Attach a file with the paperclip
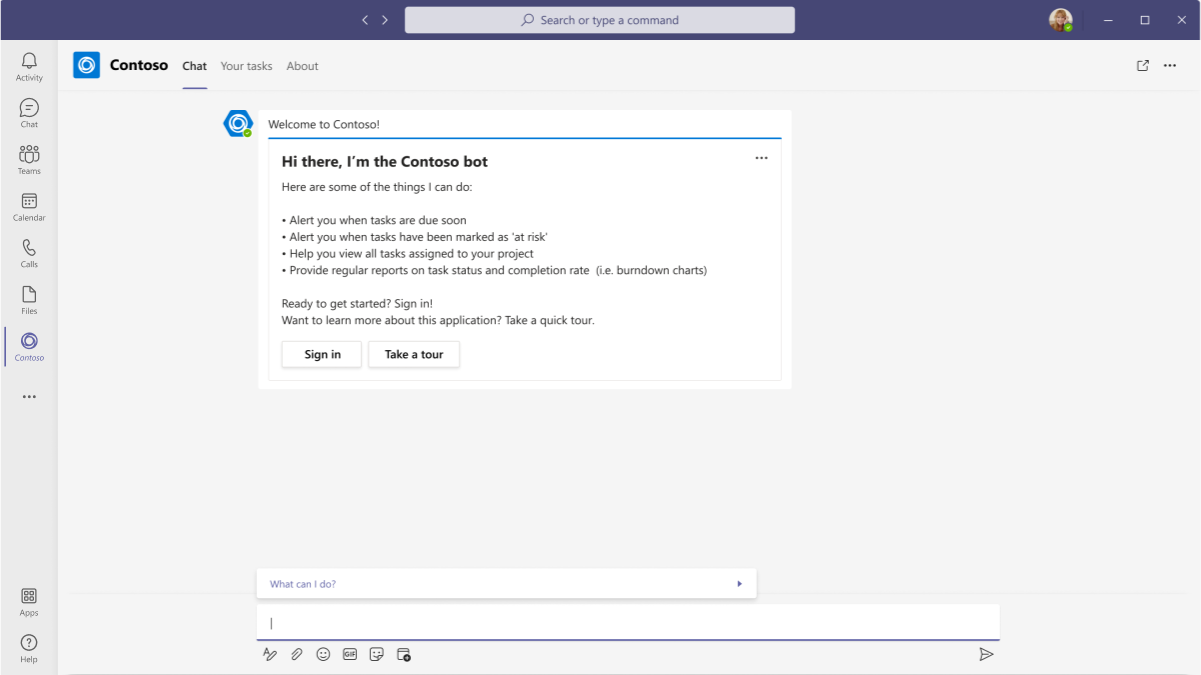This screenshot has width=1201, height=675. [x=296, y=654]
